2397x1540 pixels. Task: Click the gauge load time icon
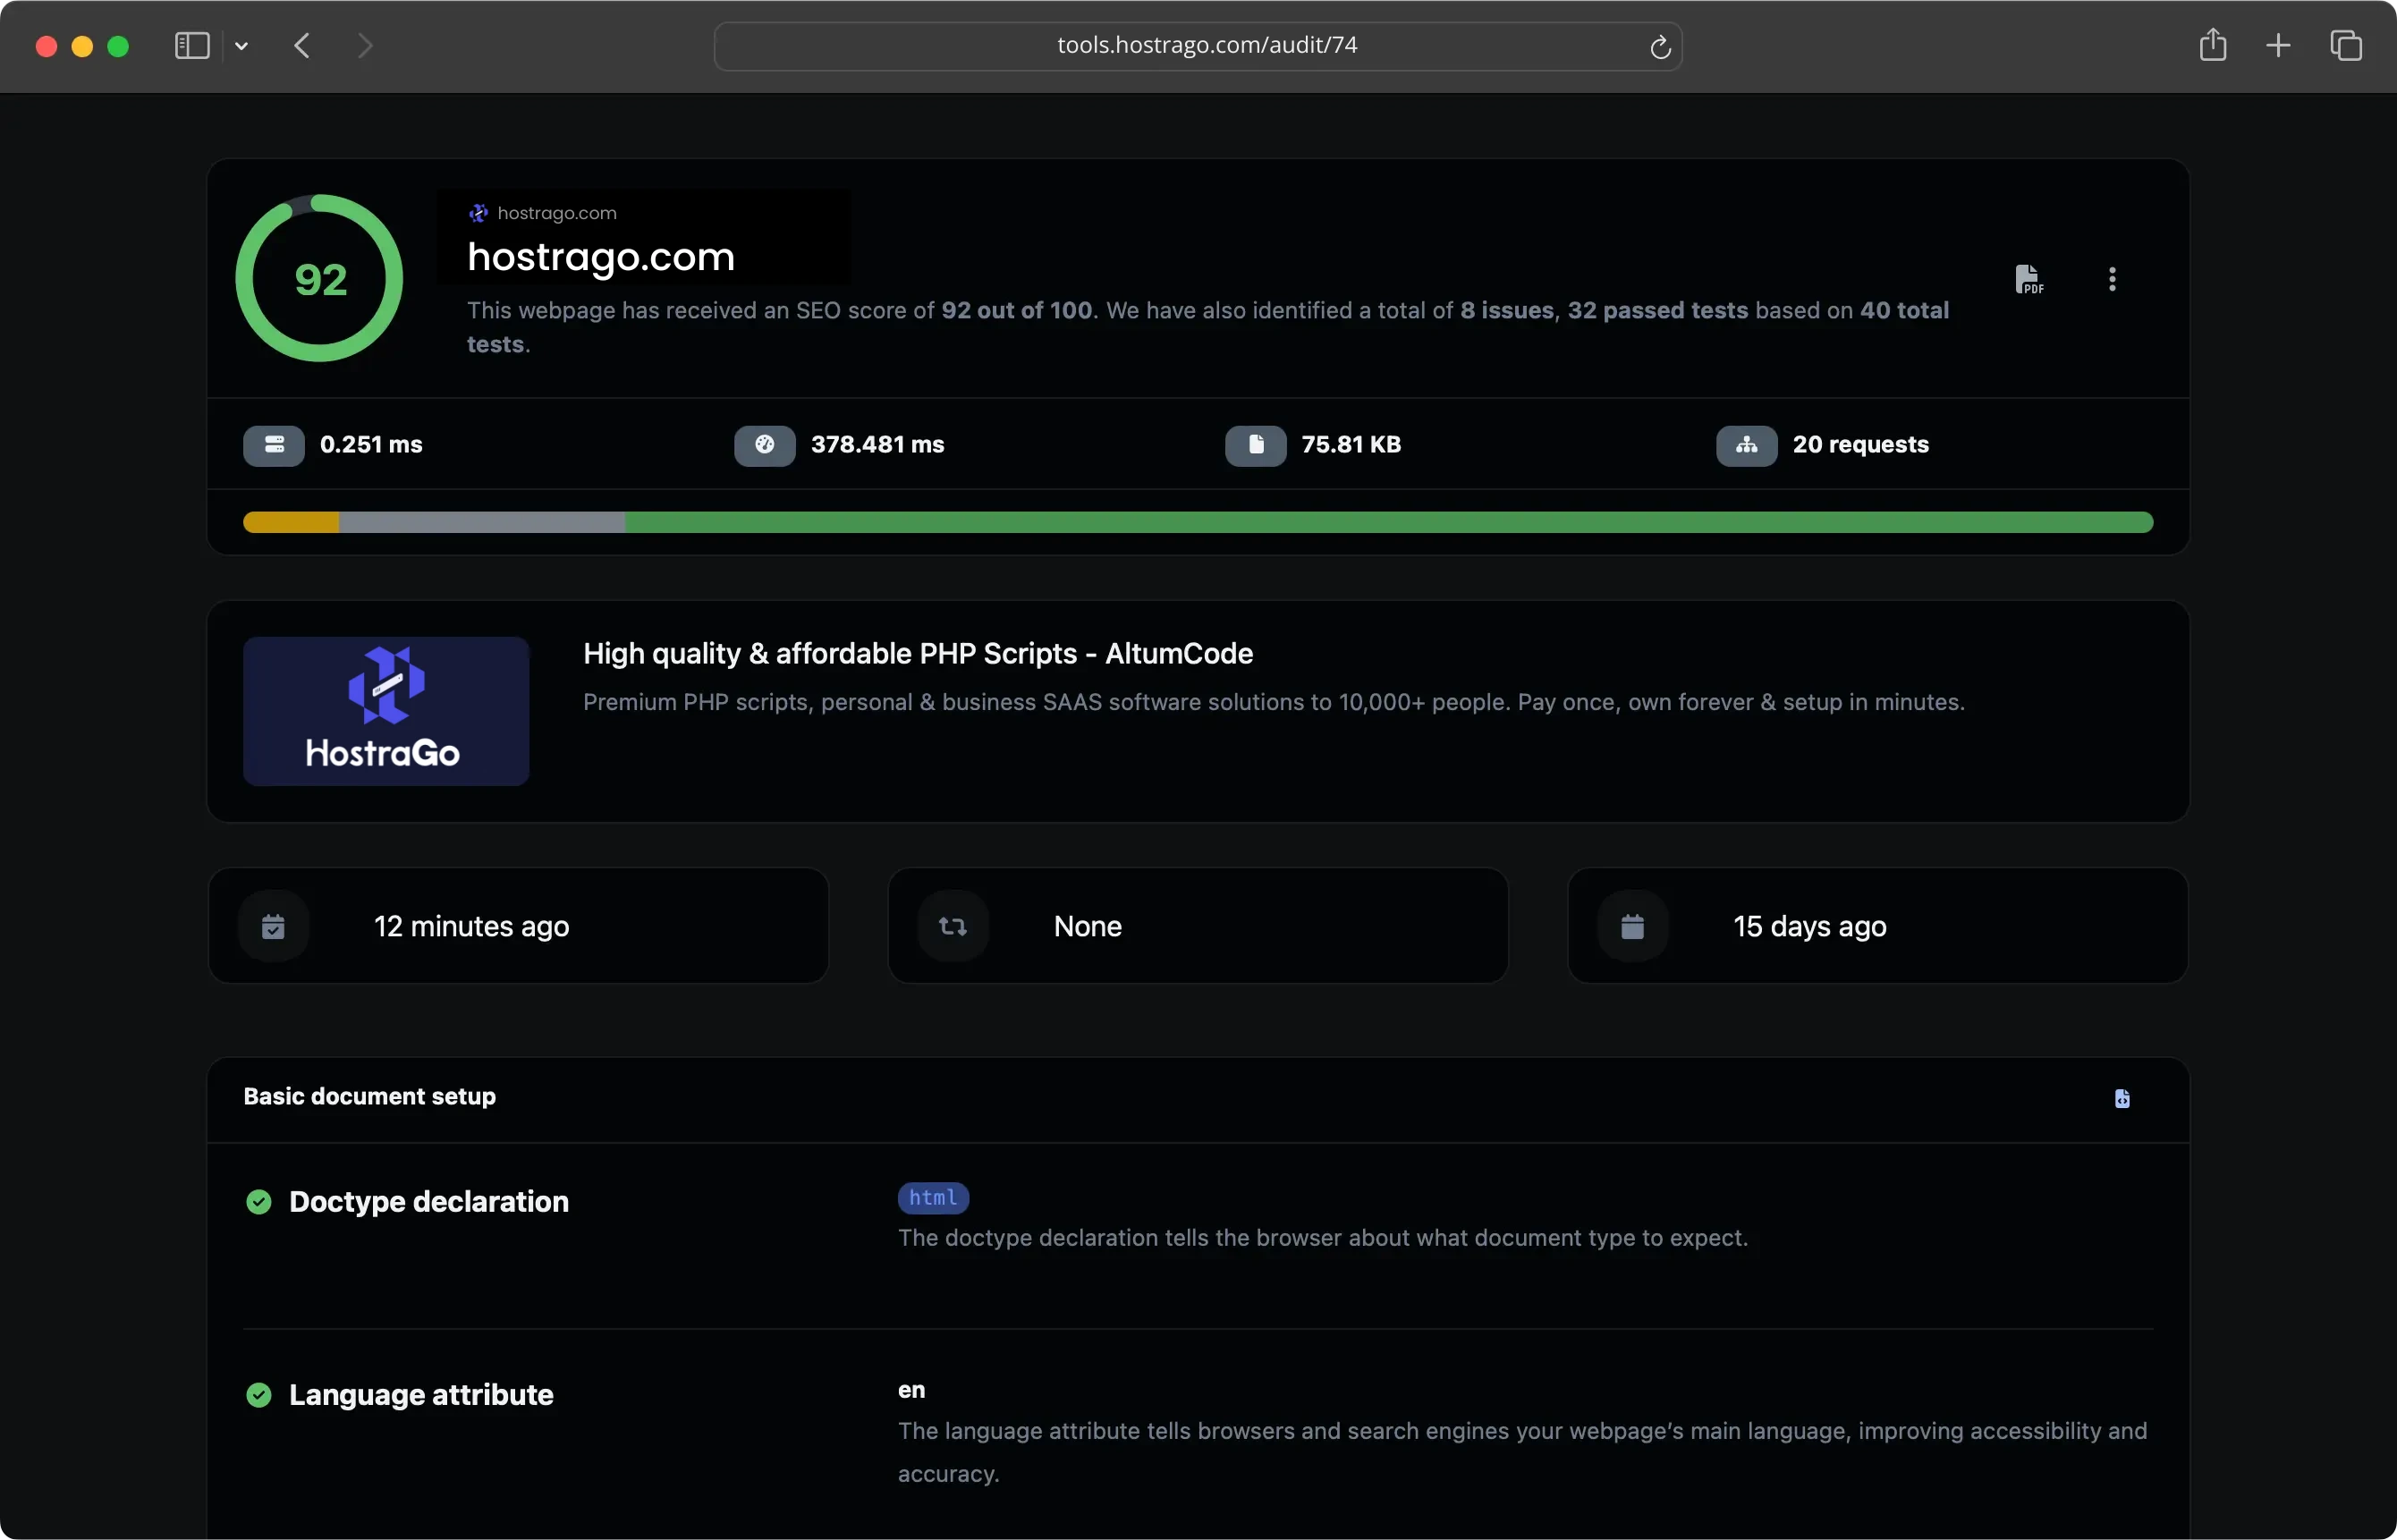tap(765, 445)
